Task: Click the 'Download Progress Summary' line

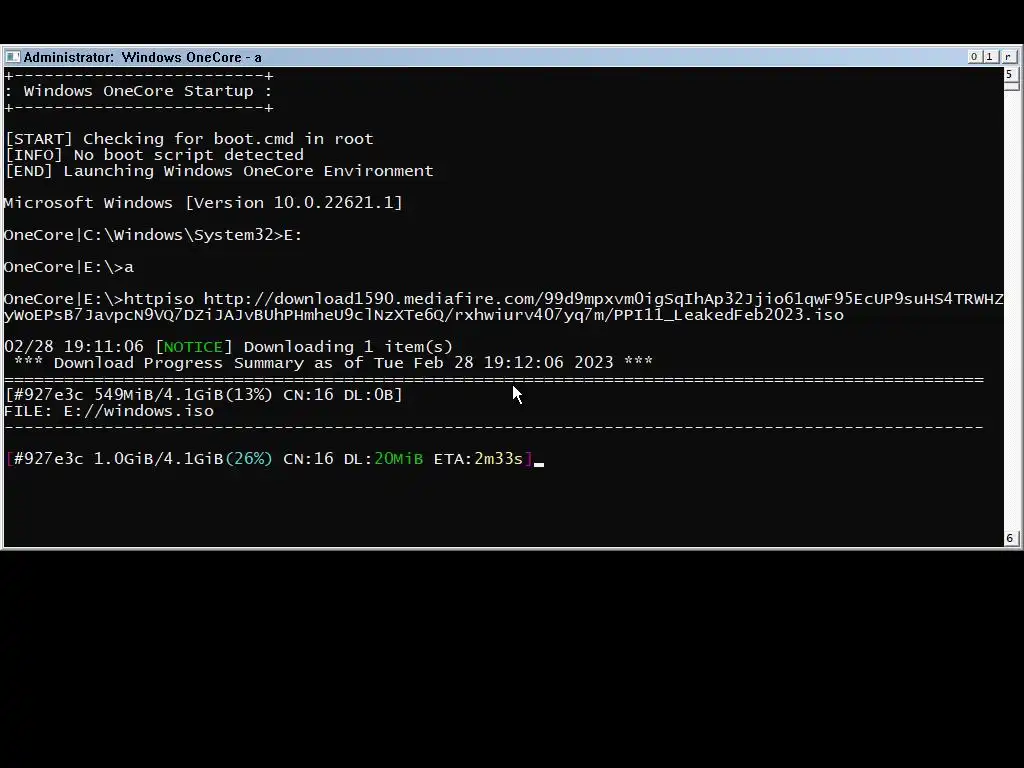Action: [x=333, y=362]
